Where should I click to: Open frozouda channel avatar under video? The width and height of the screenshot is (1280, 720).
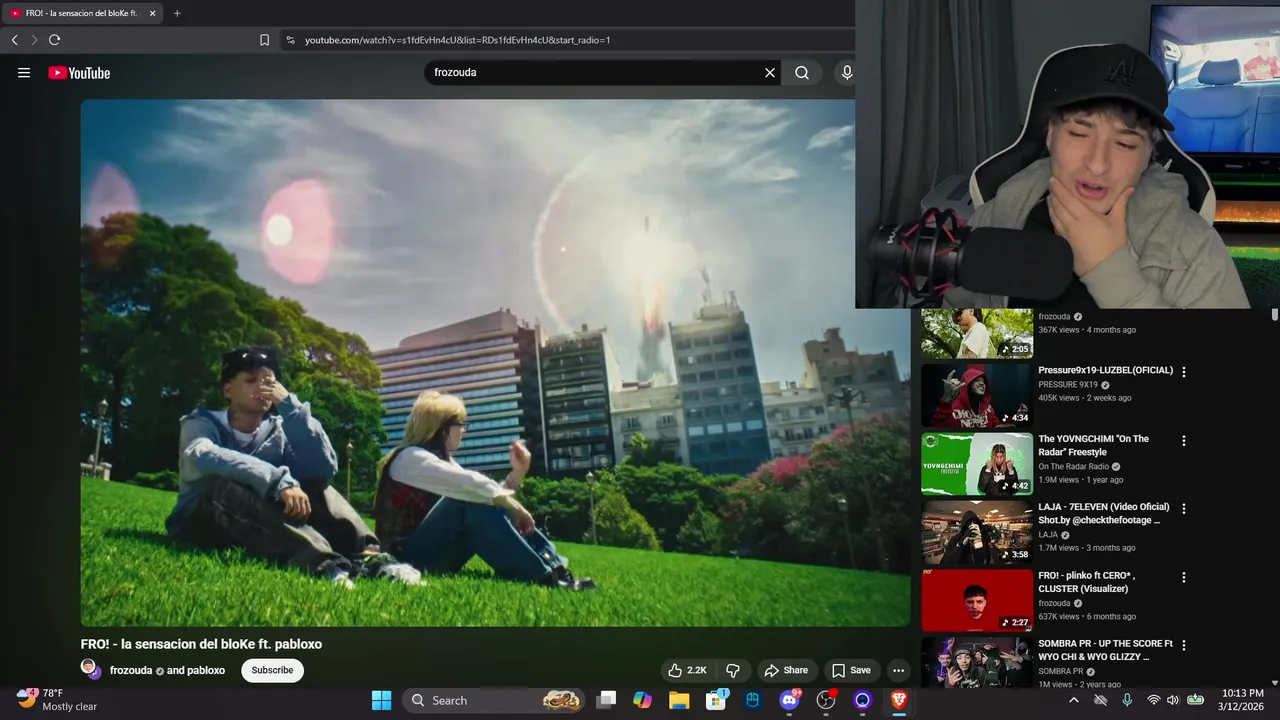[91, 669]
